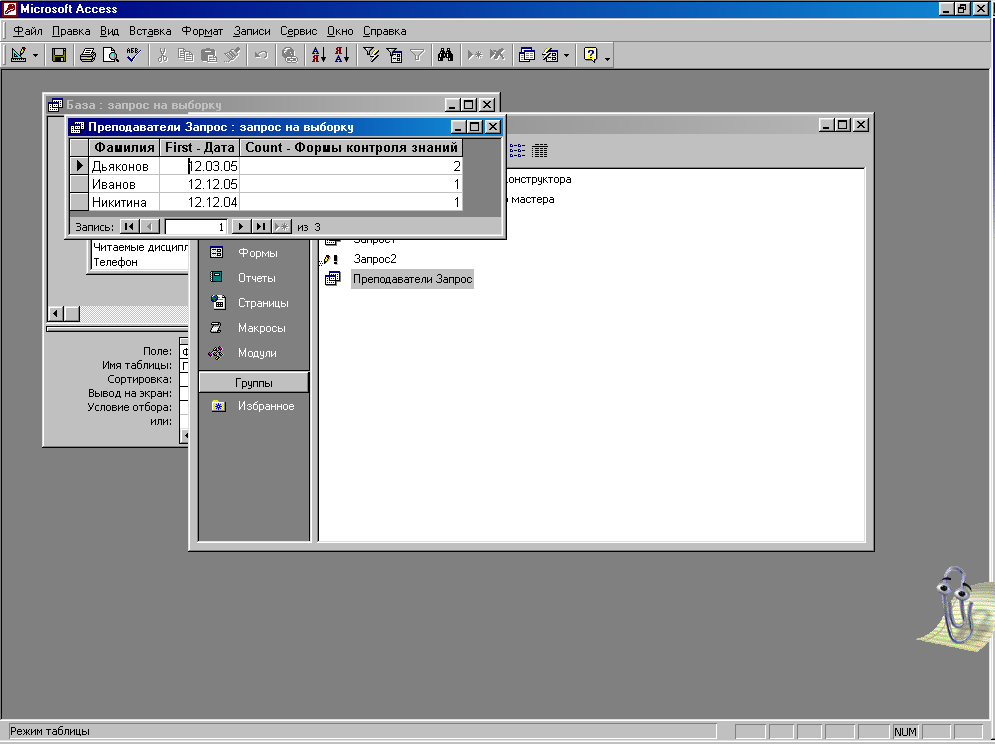Paste with the clipboard icon
The height and width of the screenshot is (744, 995).
click(209, 55)
